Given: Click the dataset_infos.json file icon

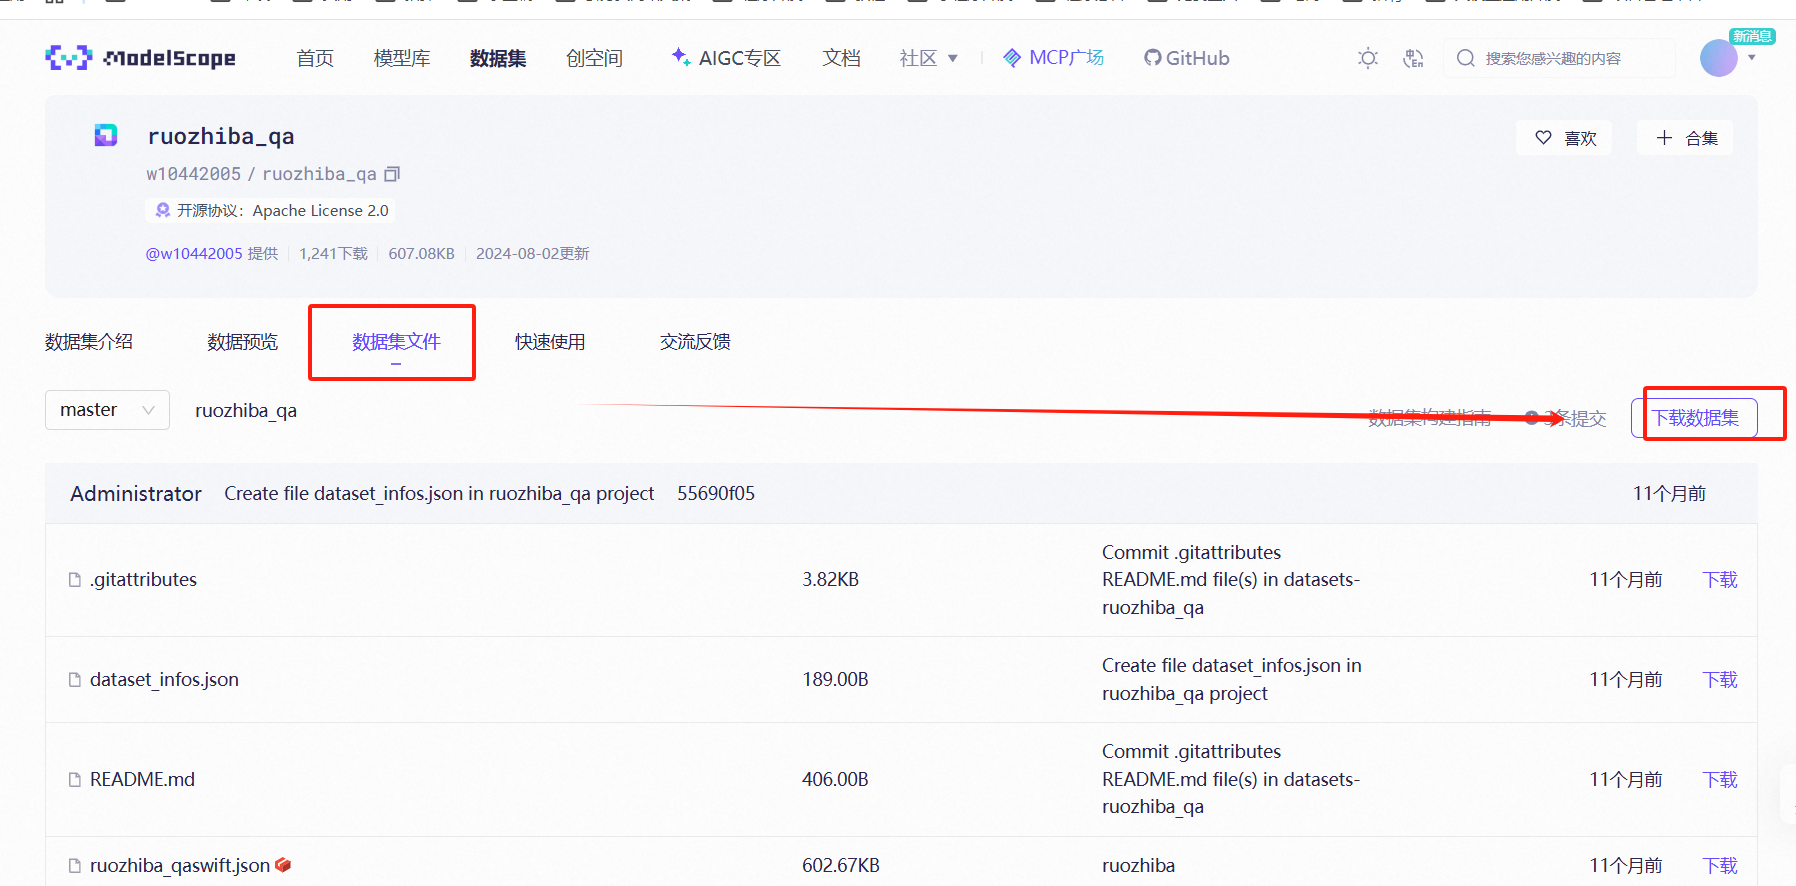Looking at the screenshot, I should 75,680.
